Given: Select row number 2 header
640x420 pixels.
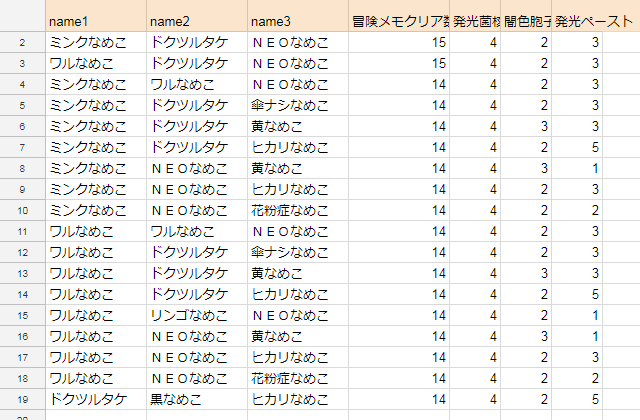Looking at the screenshot, I should [x=22, y=42].
